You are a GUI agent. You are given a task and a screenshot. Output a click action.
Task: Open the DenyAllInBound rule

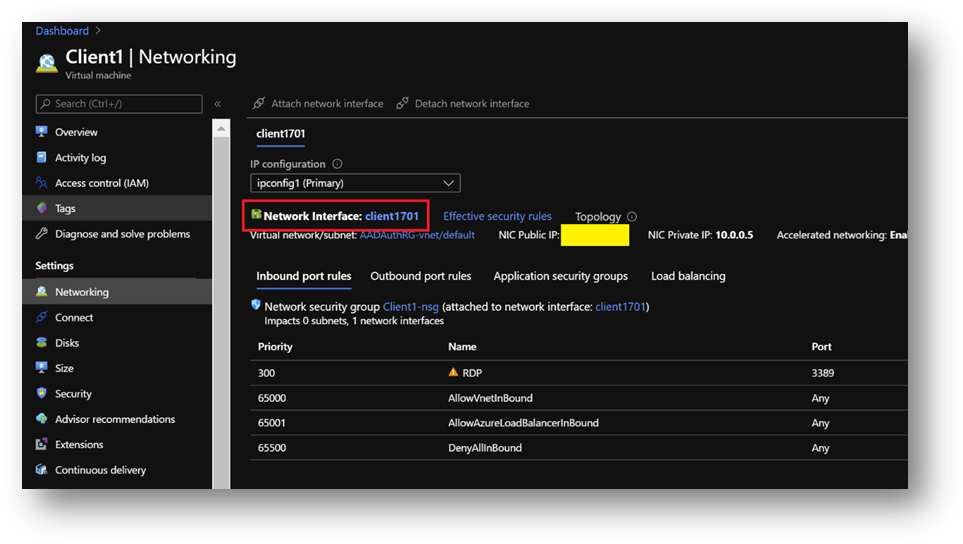point(485,448)
